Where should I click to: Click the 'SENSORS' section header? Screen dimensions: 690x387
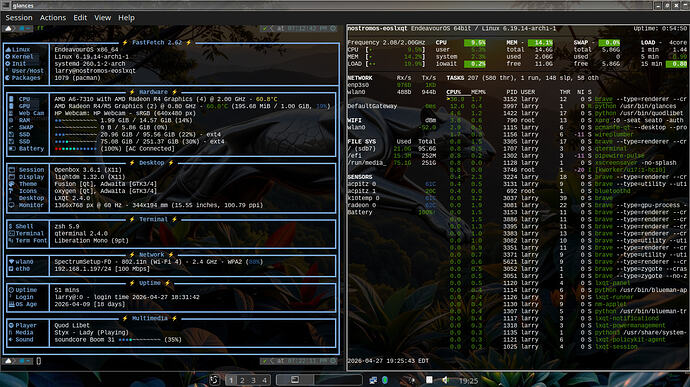[360, 177]
